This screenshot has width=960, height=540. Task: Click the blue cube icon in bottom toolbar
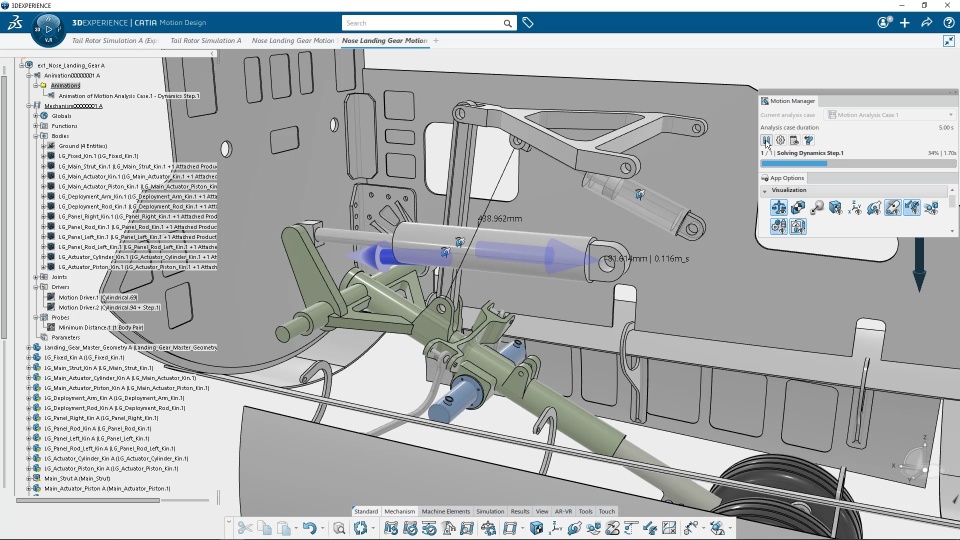tap(536, 528)
